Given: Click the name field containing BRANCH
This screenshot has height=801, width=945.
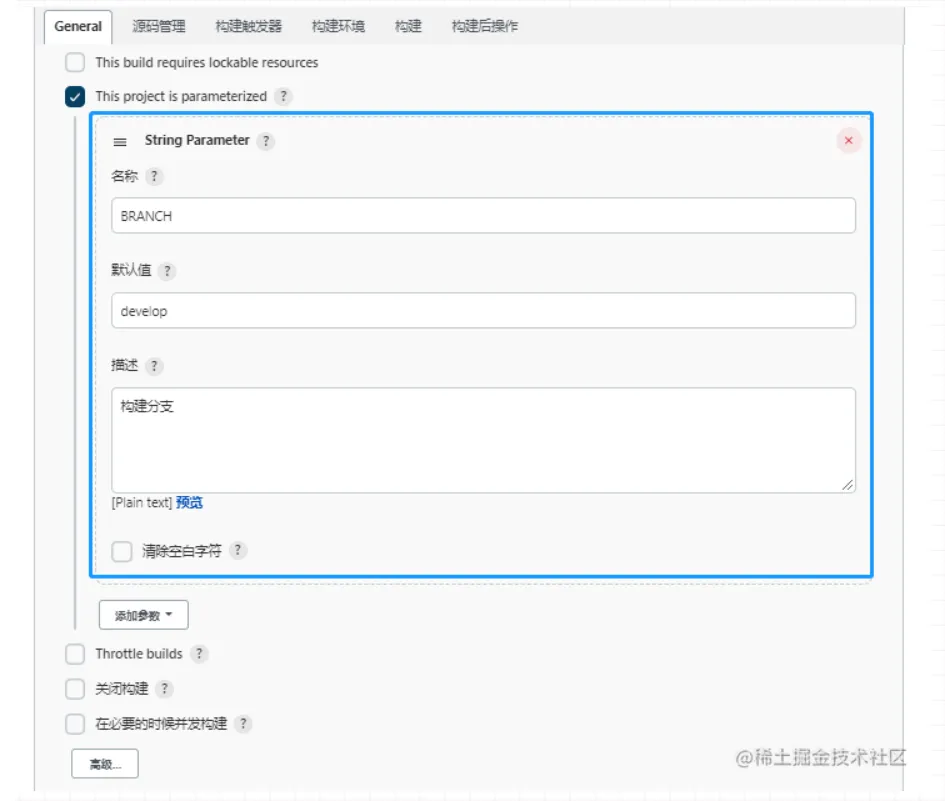Looking at the screenshot, I should (x=483, y=216).
